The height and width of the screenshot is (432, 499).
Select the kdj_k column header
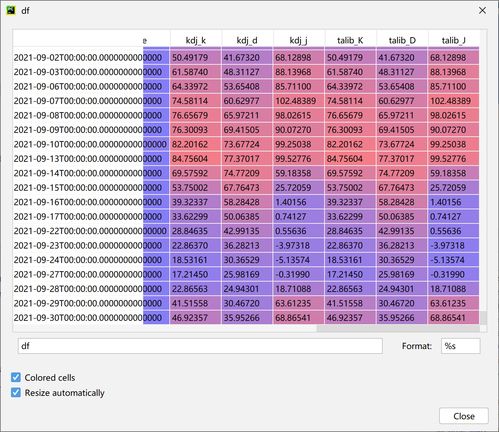[x=196, y=40]
